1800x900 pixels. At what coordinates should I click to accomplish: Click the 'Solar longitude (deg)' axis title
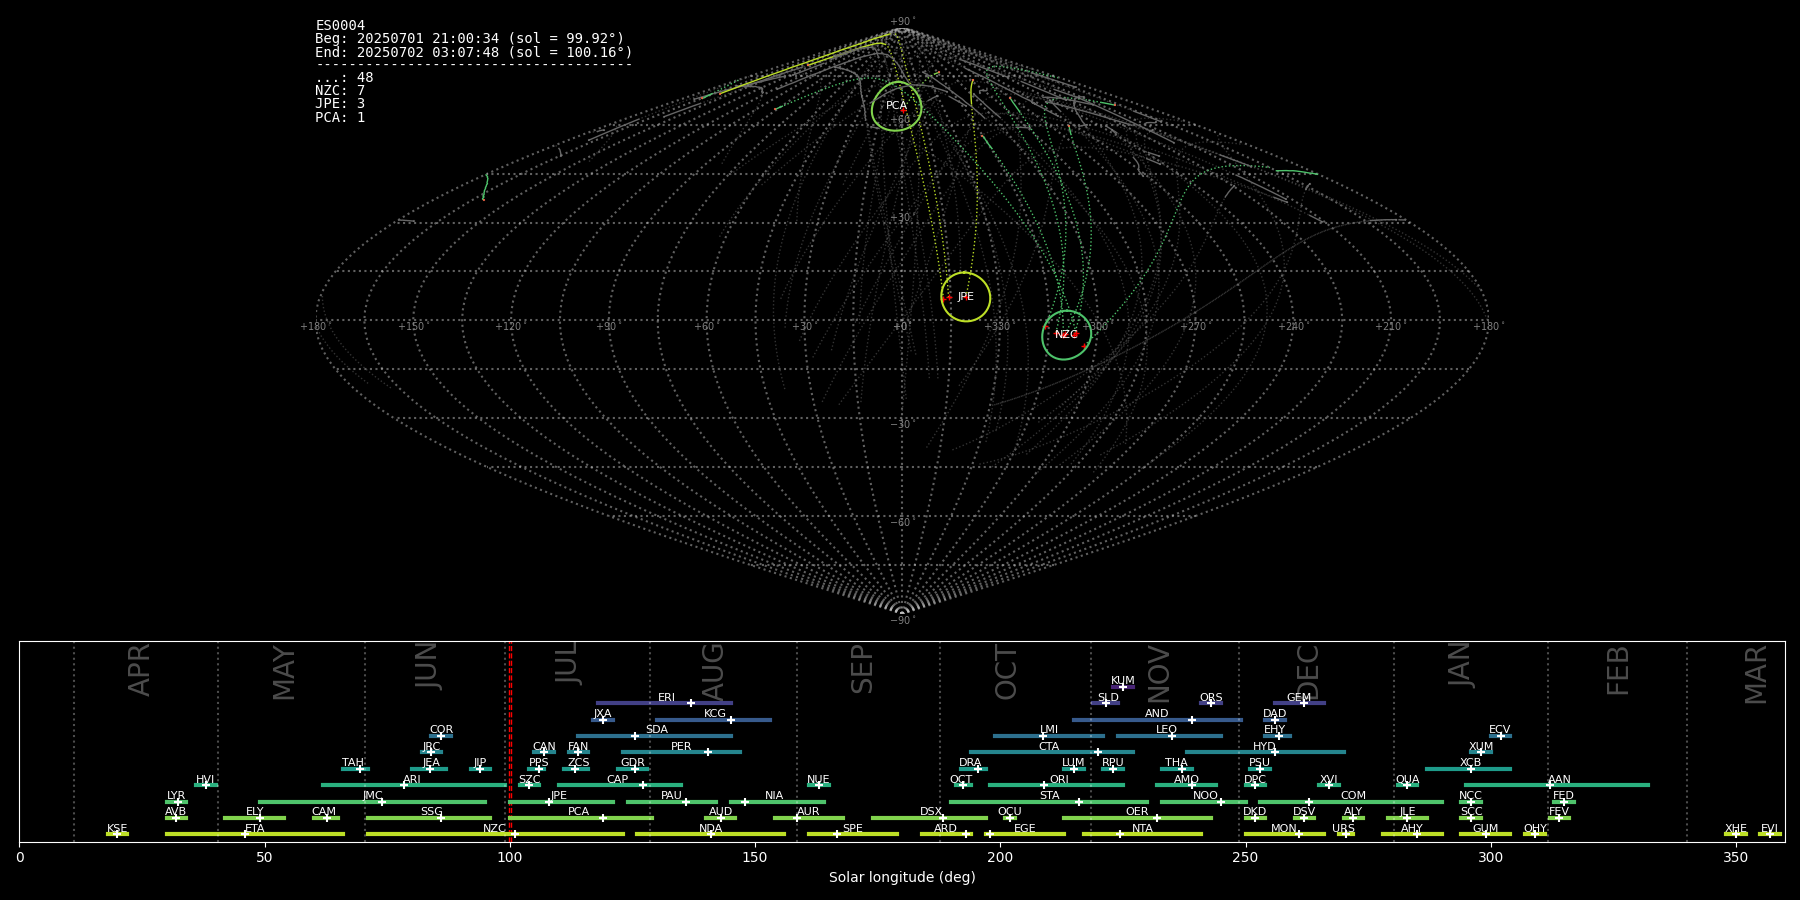pyautogui.click(x=902, y=878)
